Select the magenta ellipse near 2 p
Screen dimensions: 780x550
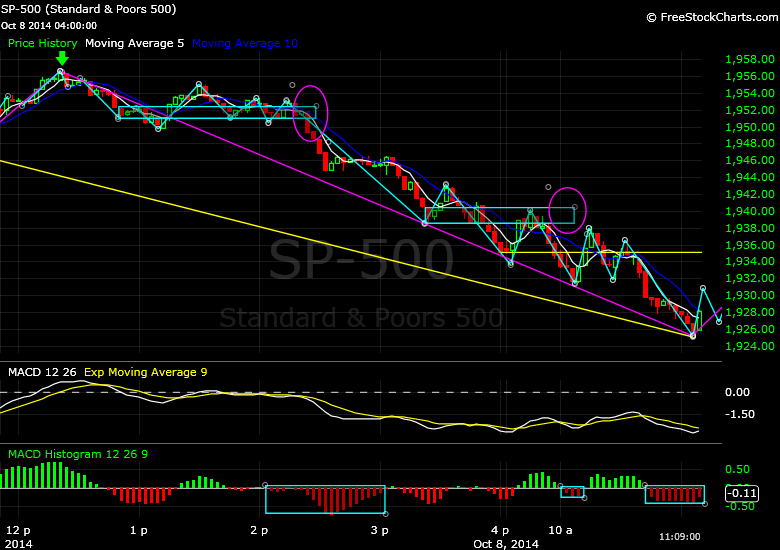click(308, 111)
